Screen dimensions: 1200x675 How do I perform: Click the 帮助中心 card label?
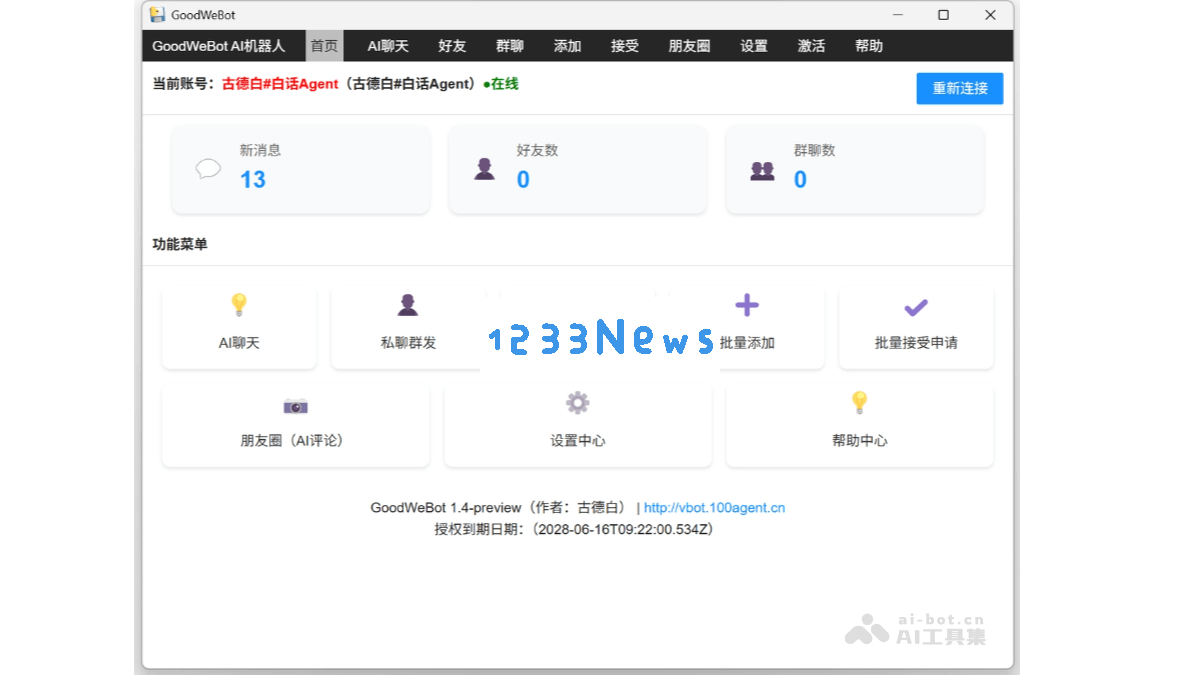point(859,441)
